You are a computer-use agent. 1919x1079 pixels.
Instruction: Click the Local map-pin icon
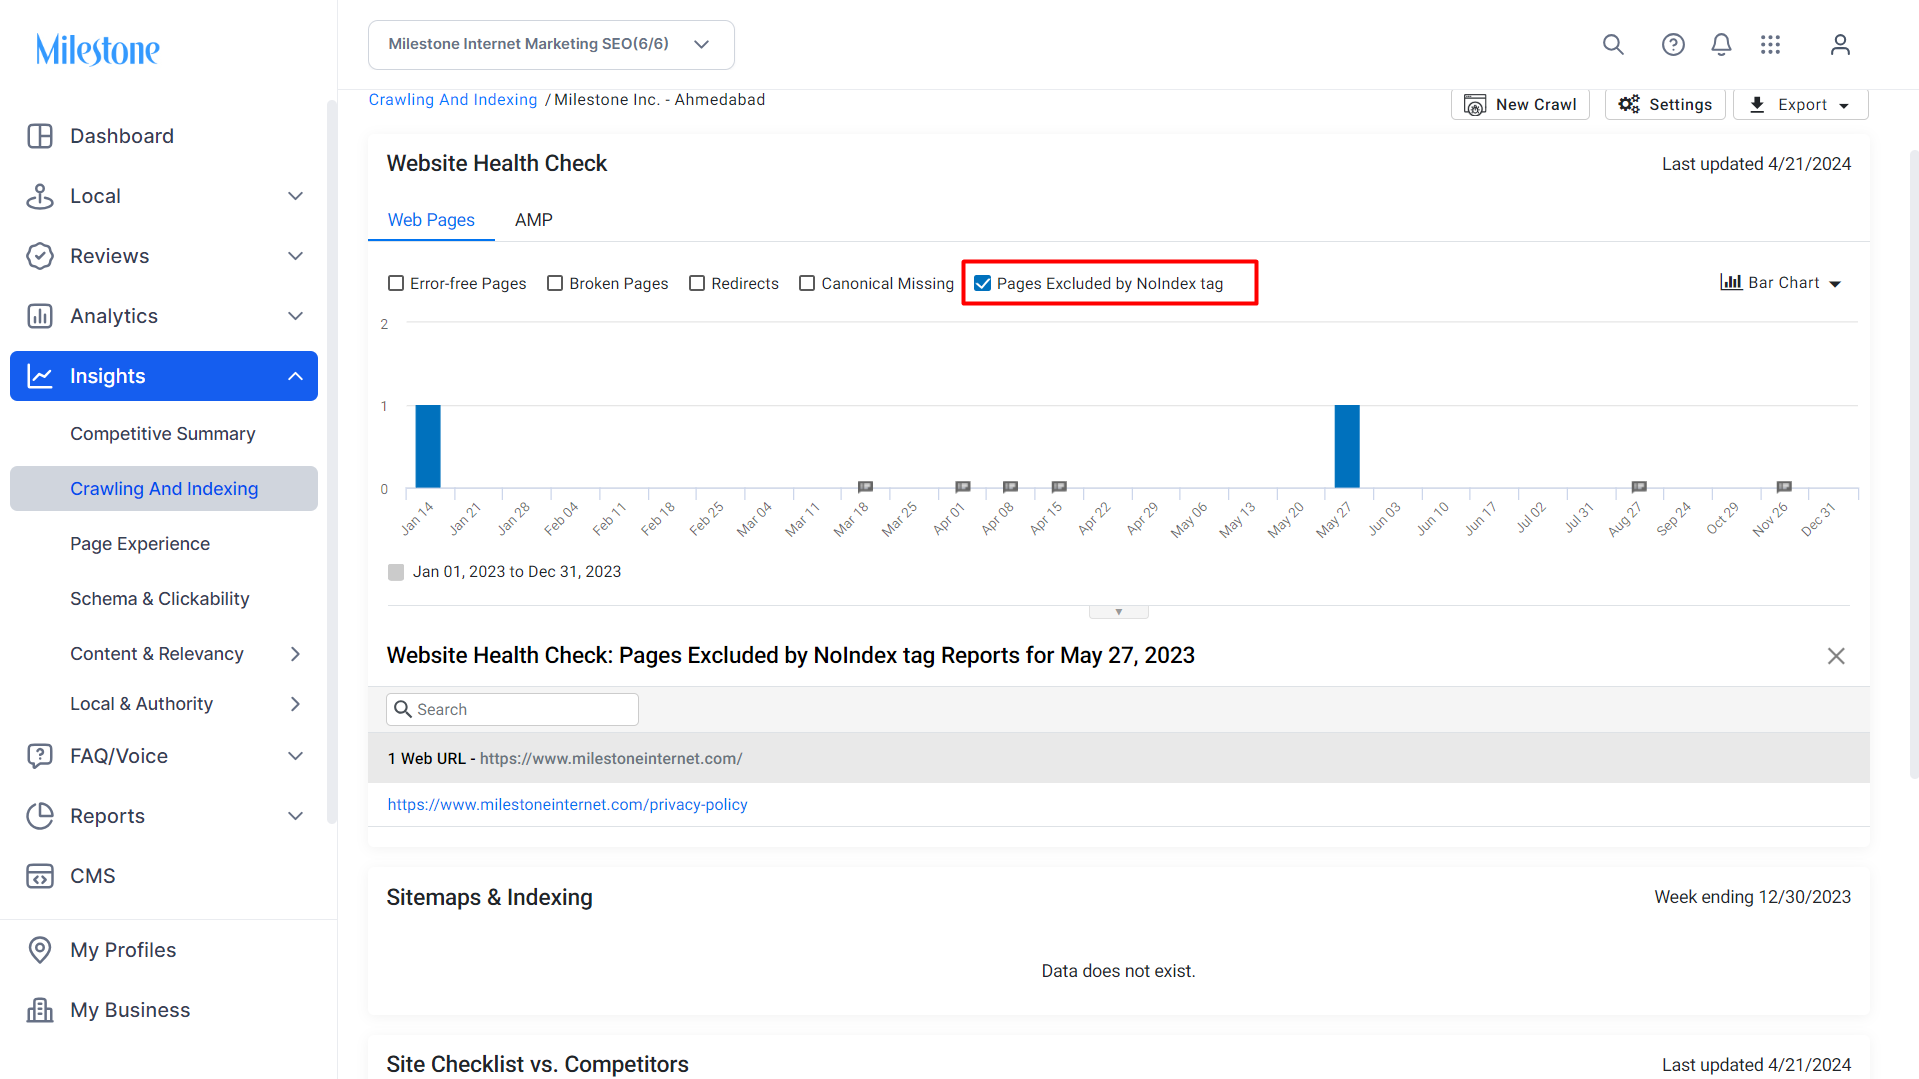point(40,196)
